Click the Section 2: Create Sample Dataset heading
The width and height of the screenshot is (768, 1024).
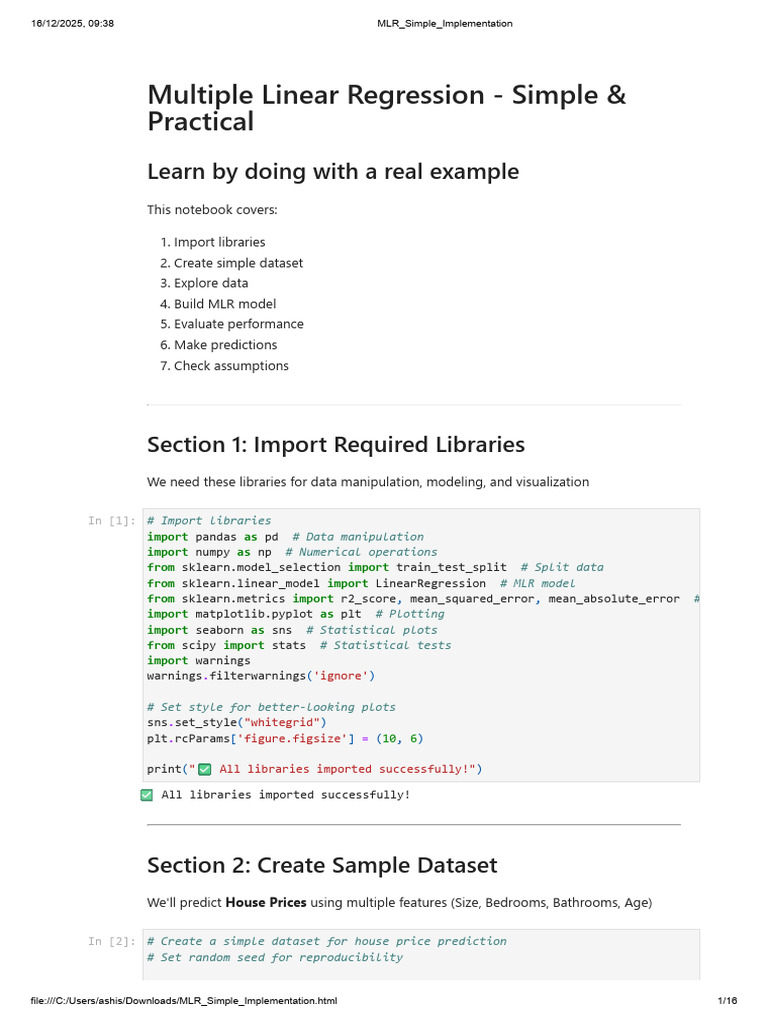point(322,865)
